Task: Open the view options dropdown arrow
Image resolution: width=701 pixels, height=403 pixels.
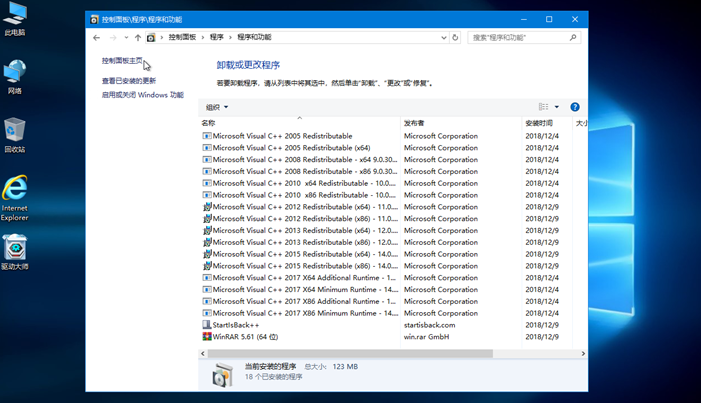Action: coord(557,107)
